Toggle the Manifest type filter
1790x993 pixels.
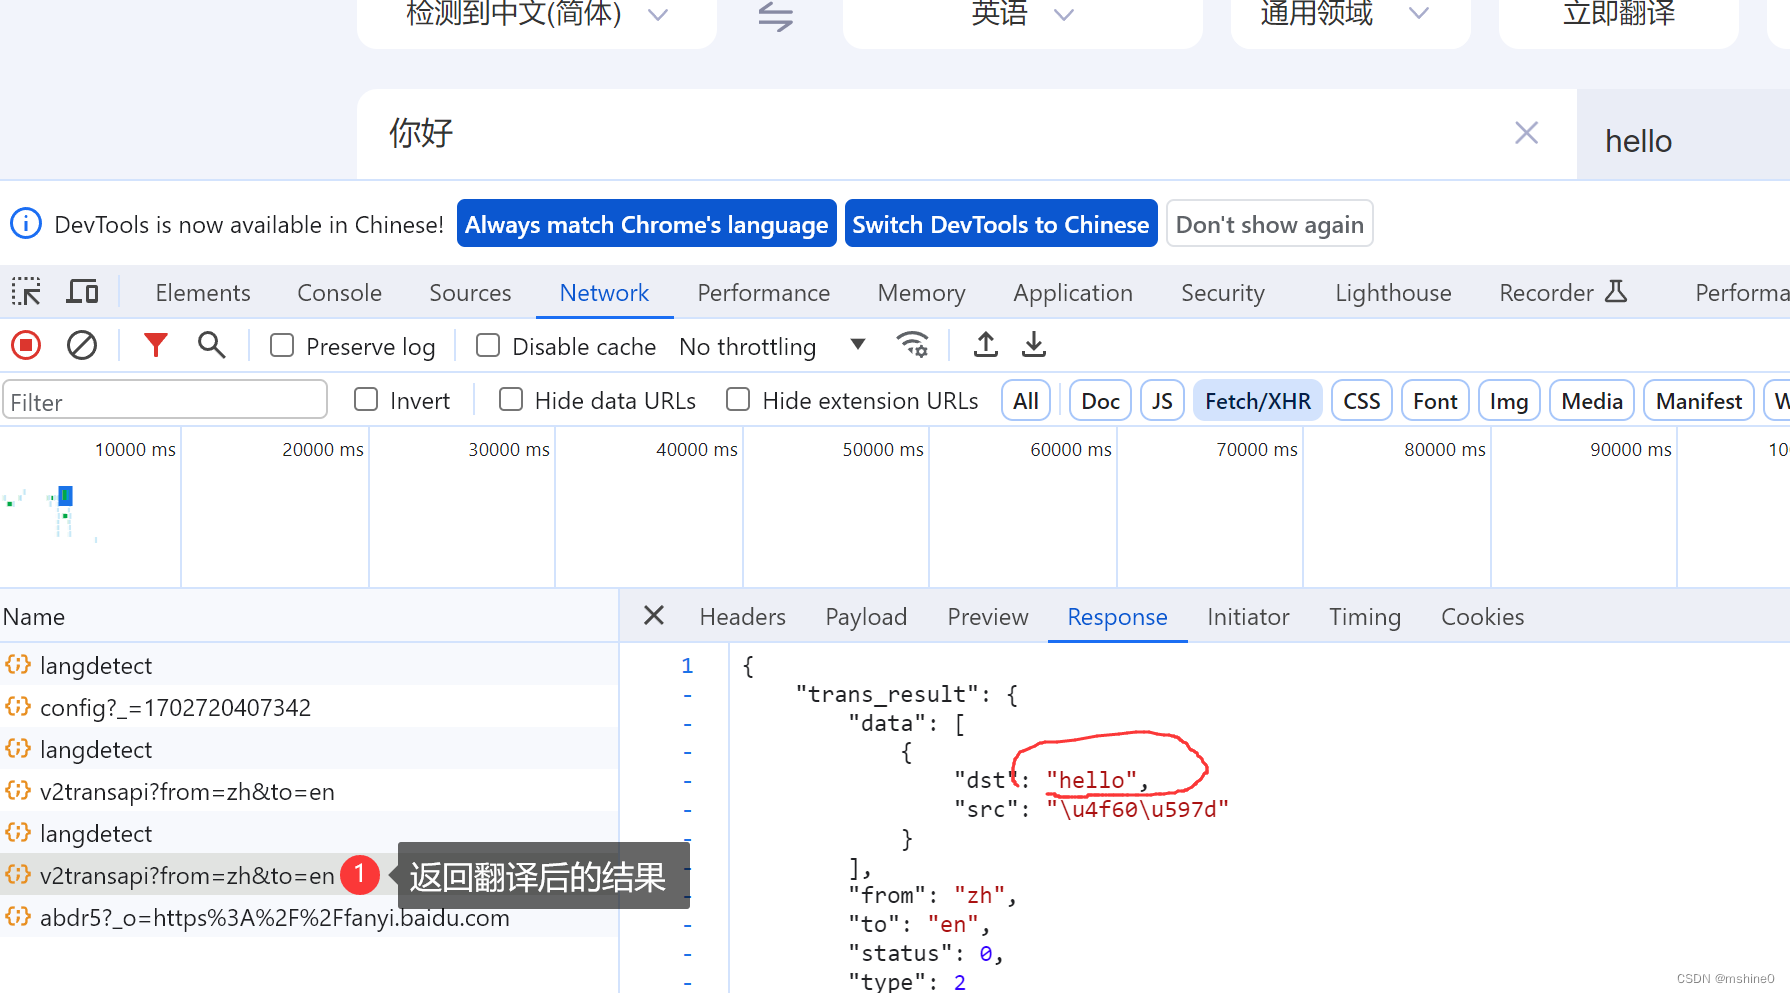[x=1698, y=401]
